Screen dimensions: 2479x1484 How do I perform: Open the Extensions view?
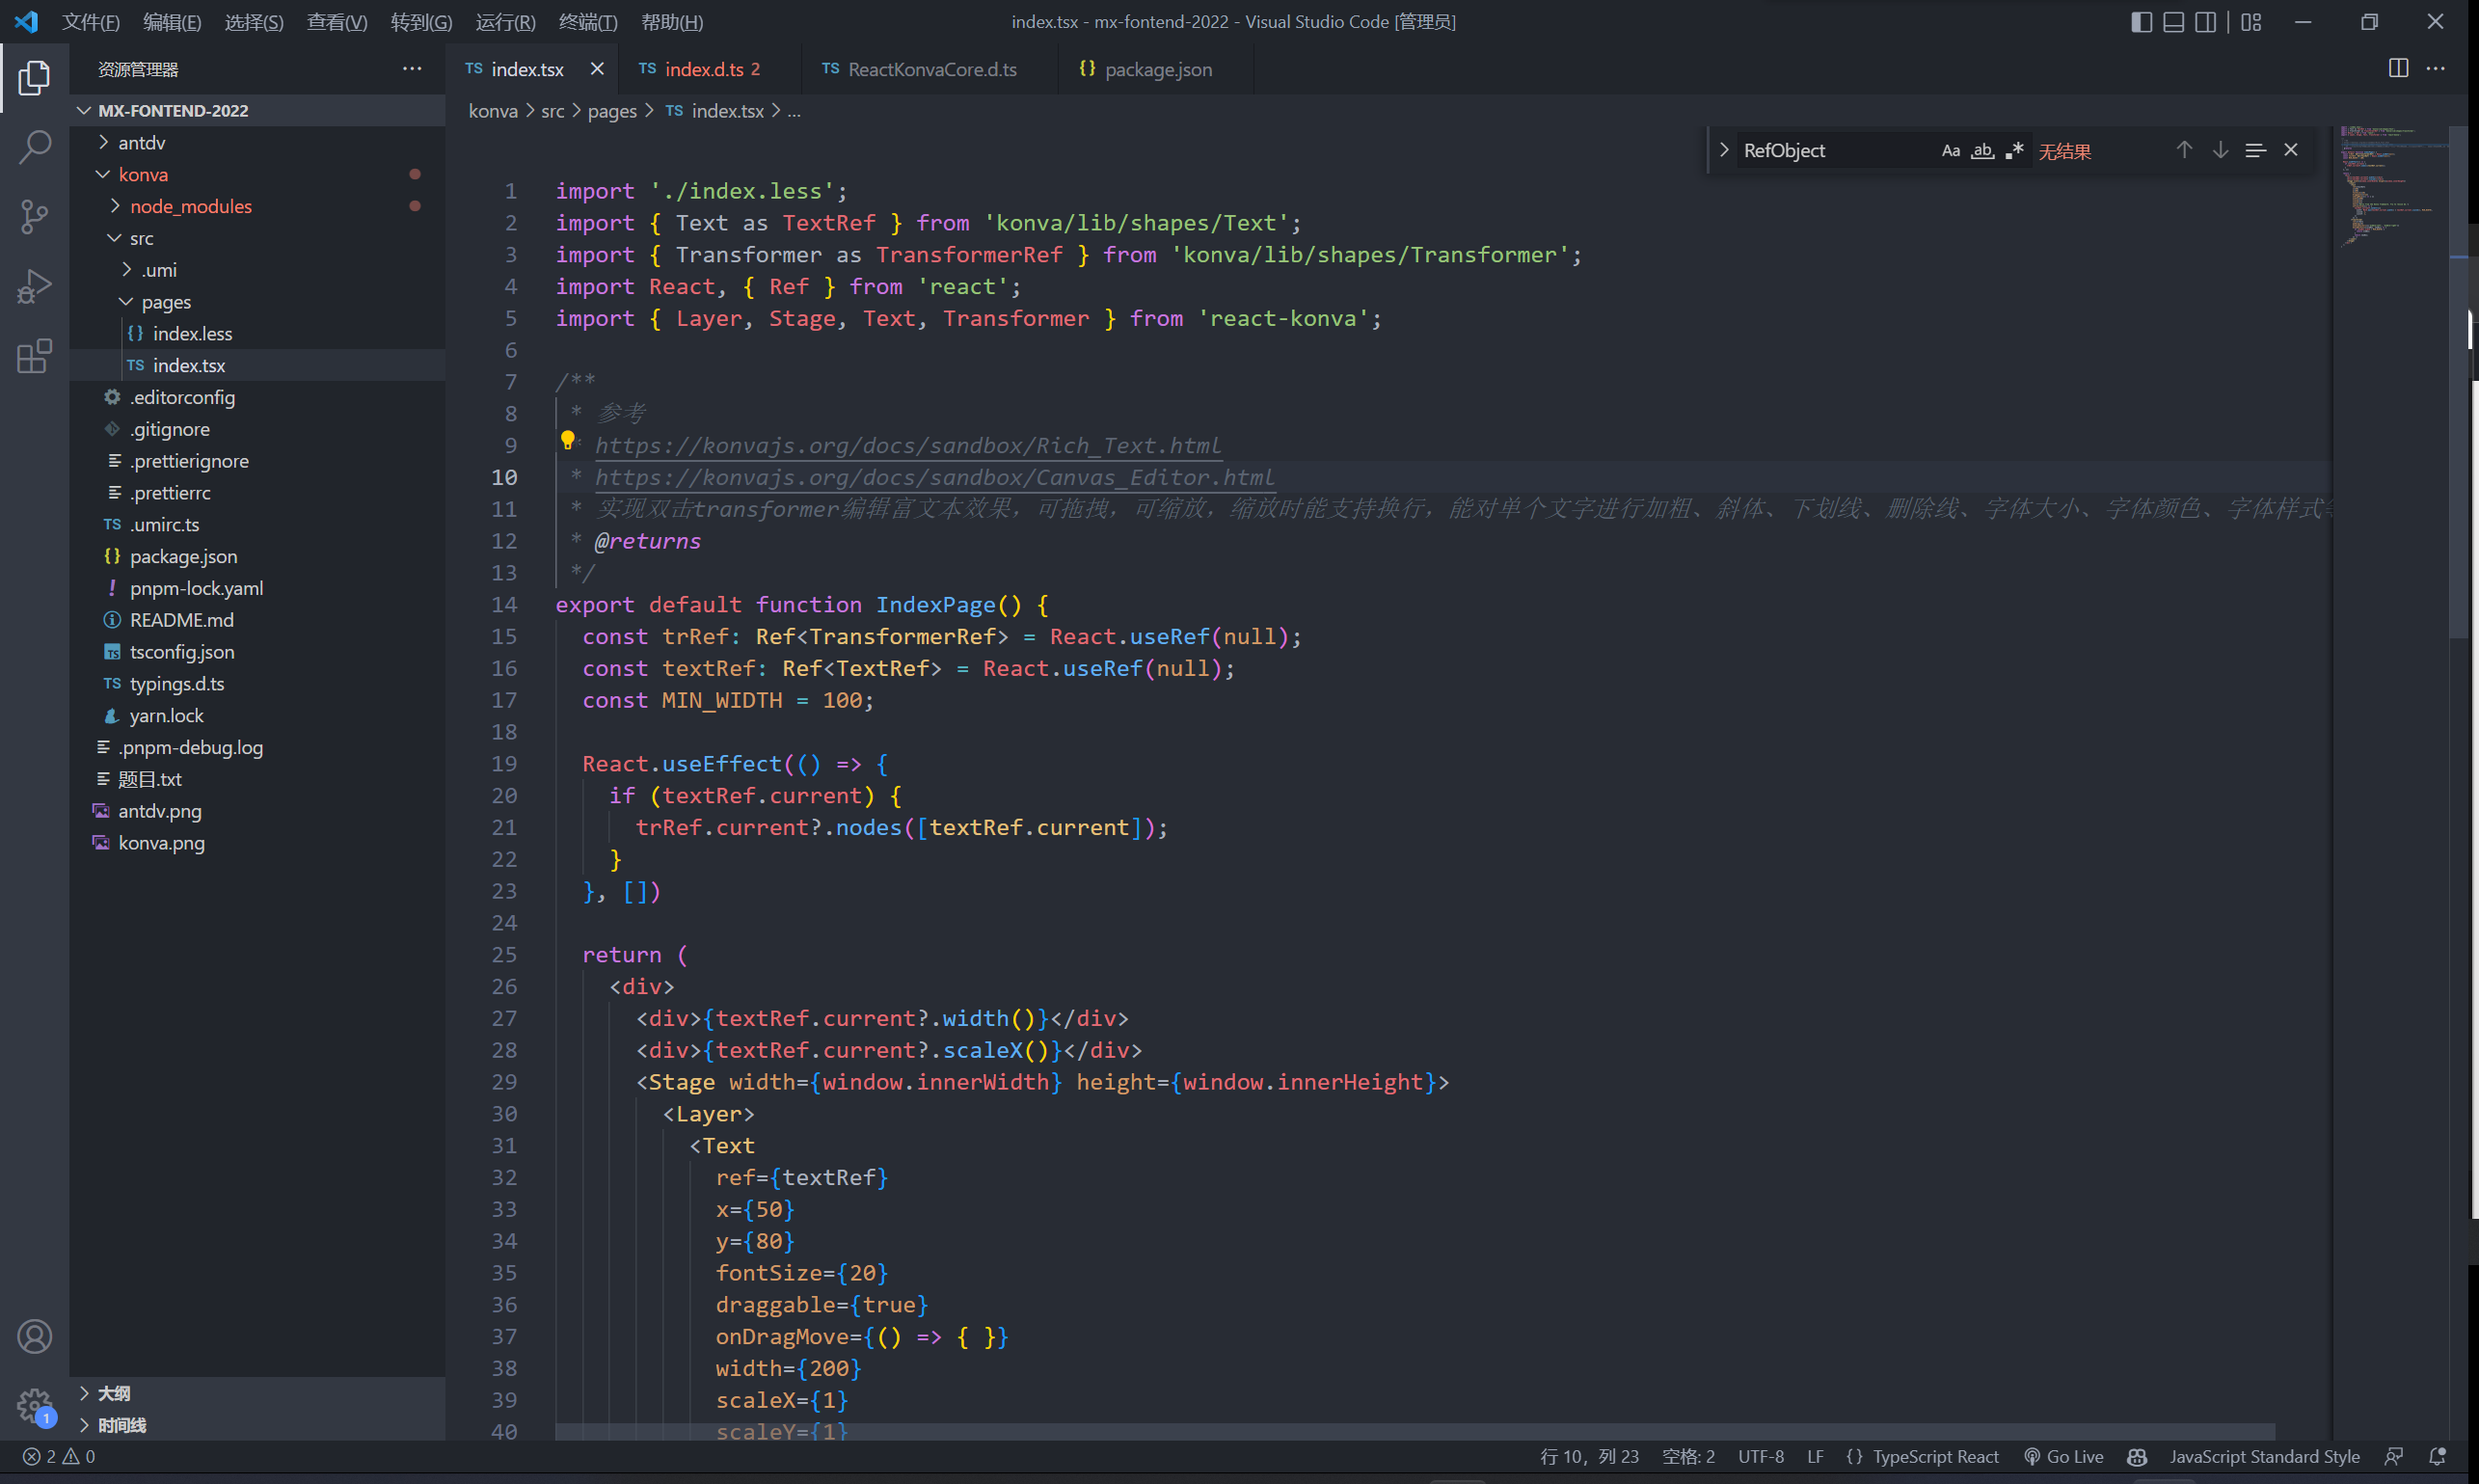coord(34,356)
